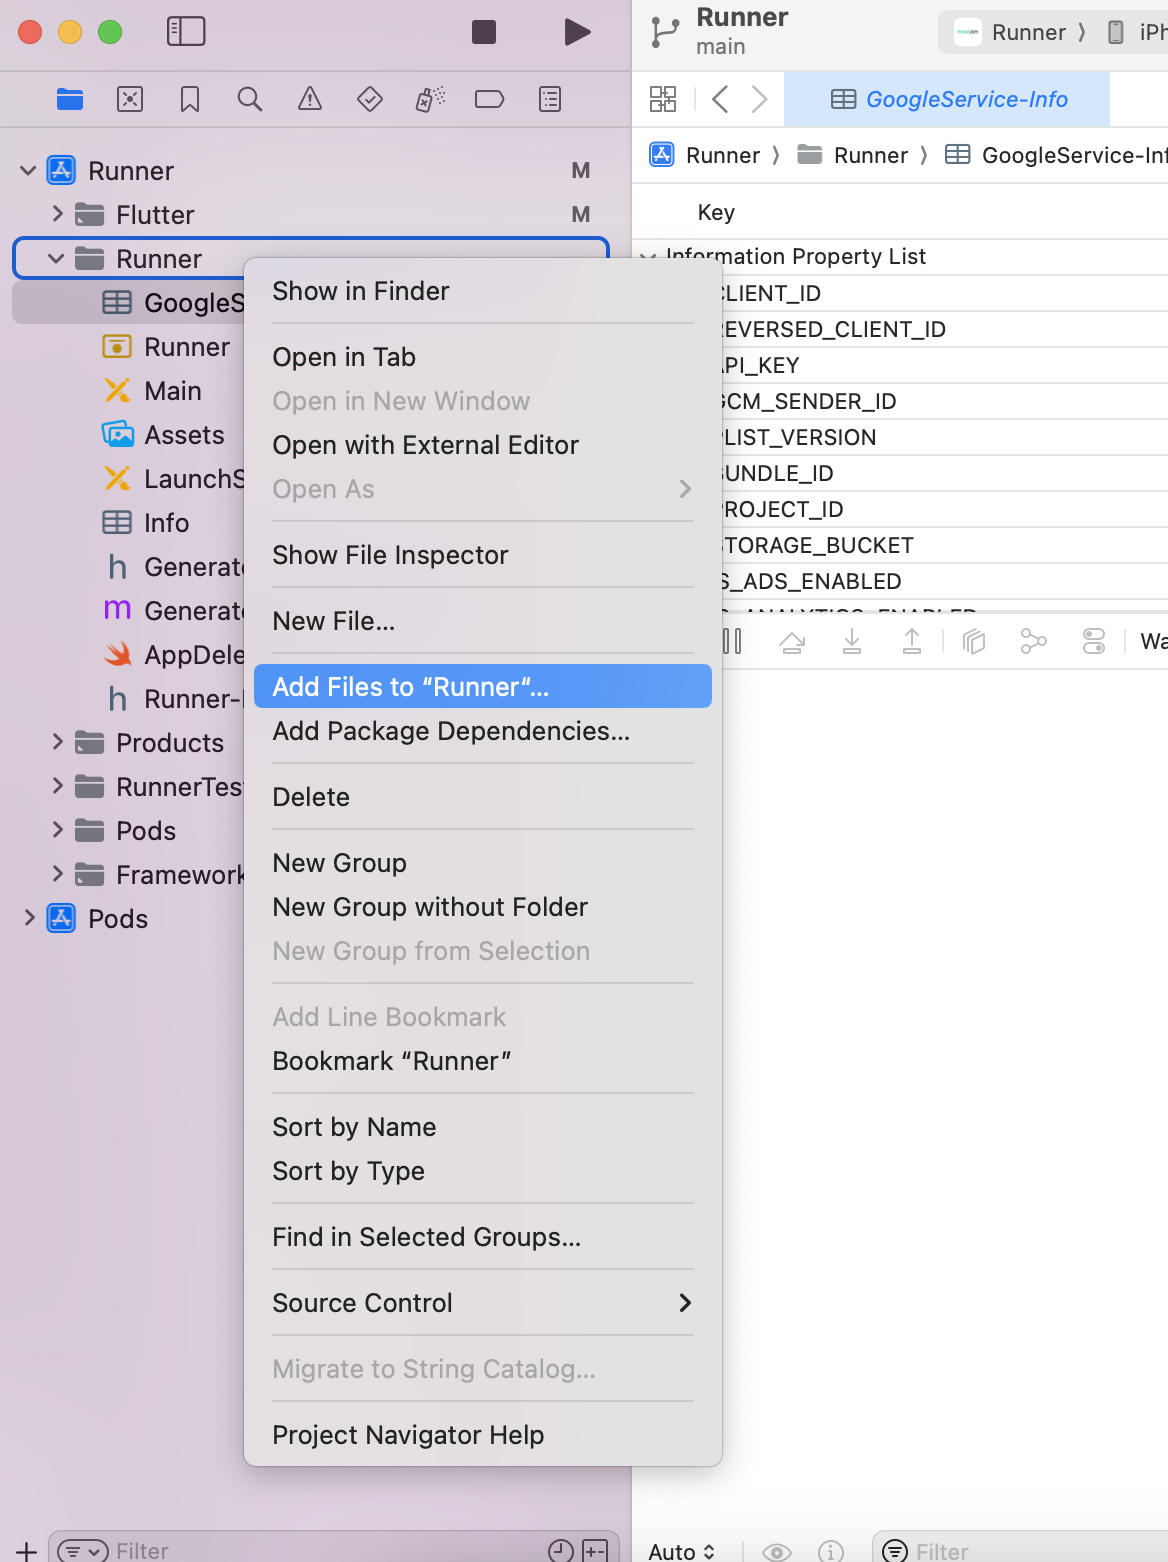
Task: Toggle recent files filter clock icon
Action: (561, 1550)
